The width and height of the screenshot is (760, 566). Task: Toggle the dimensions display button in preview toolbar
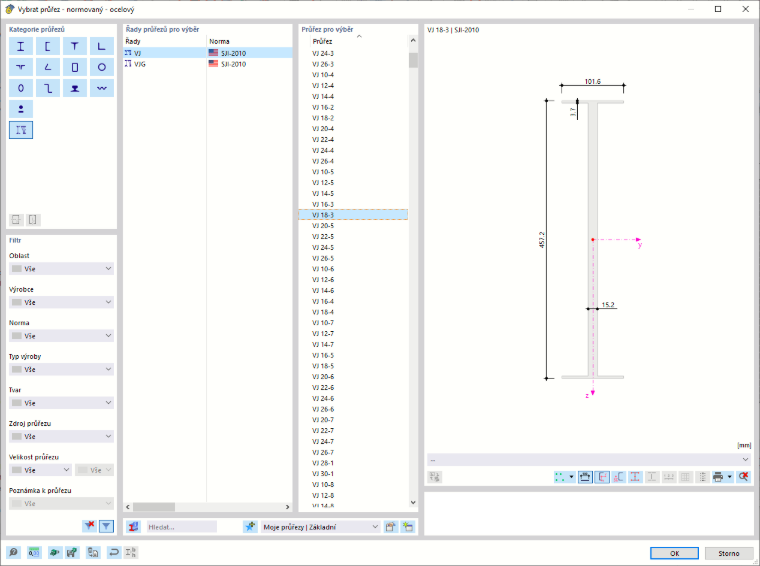click(585, 477)
